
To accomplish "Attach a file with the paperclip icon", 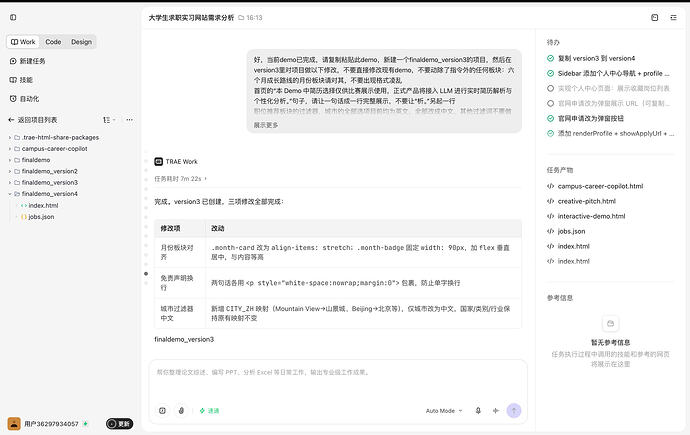I will (181, 410).
